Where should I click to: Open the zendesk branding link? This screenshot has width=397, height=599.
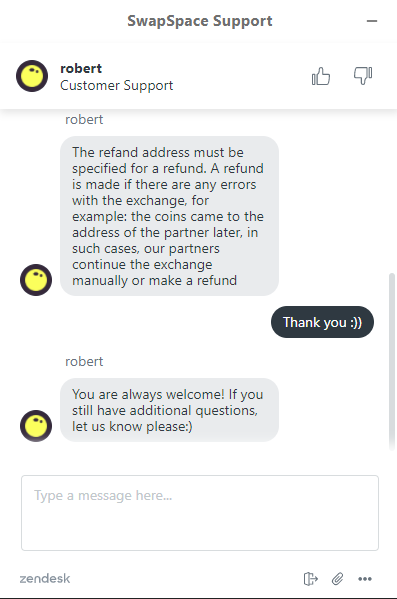[45, 578]
